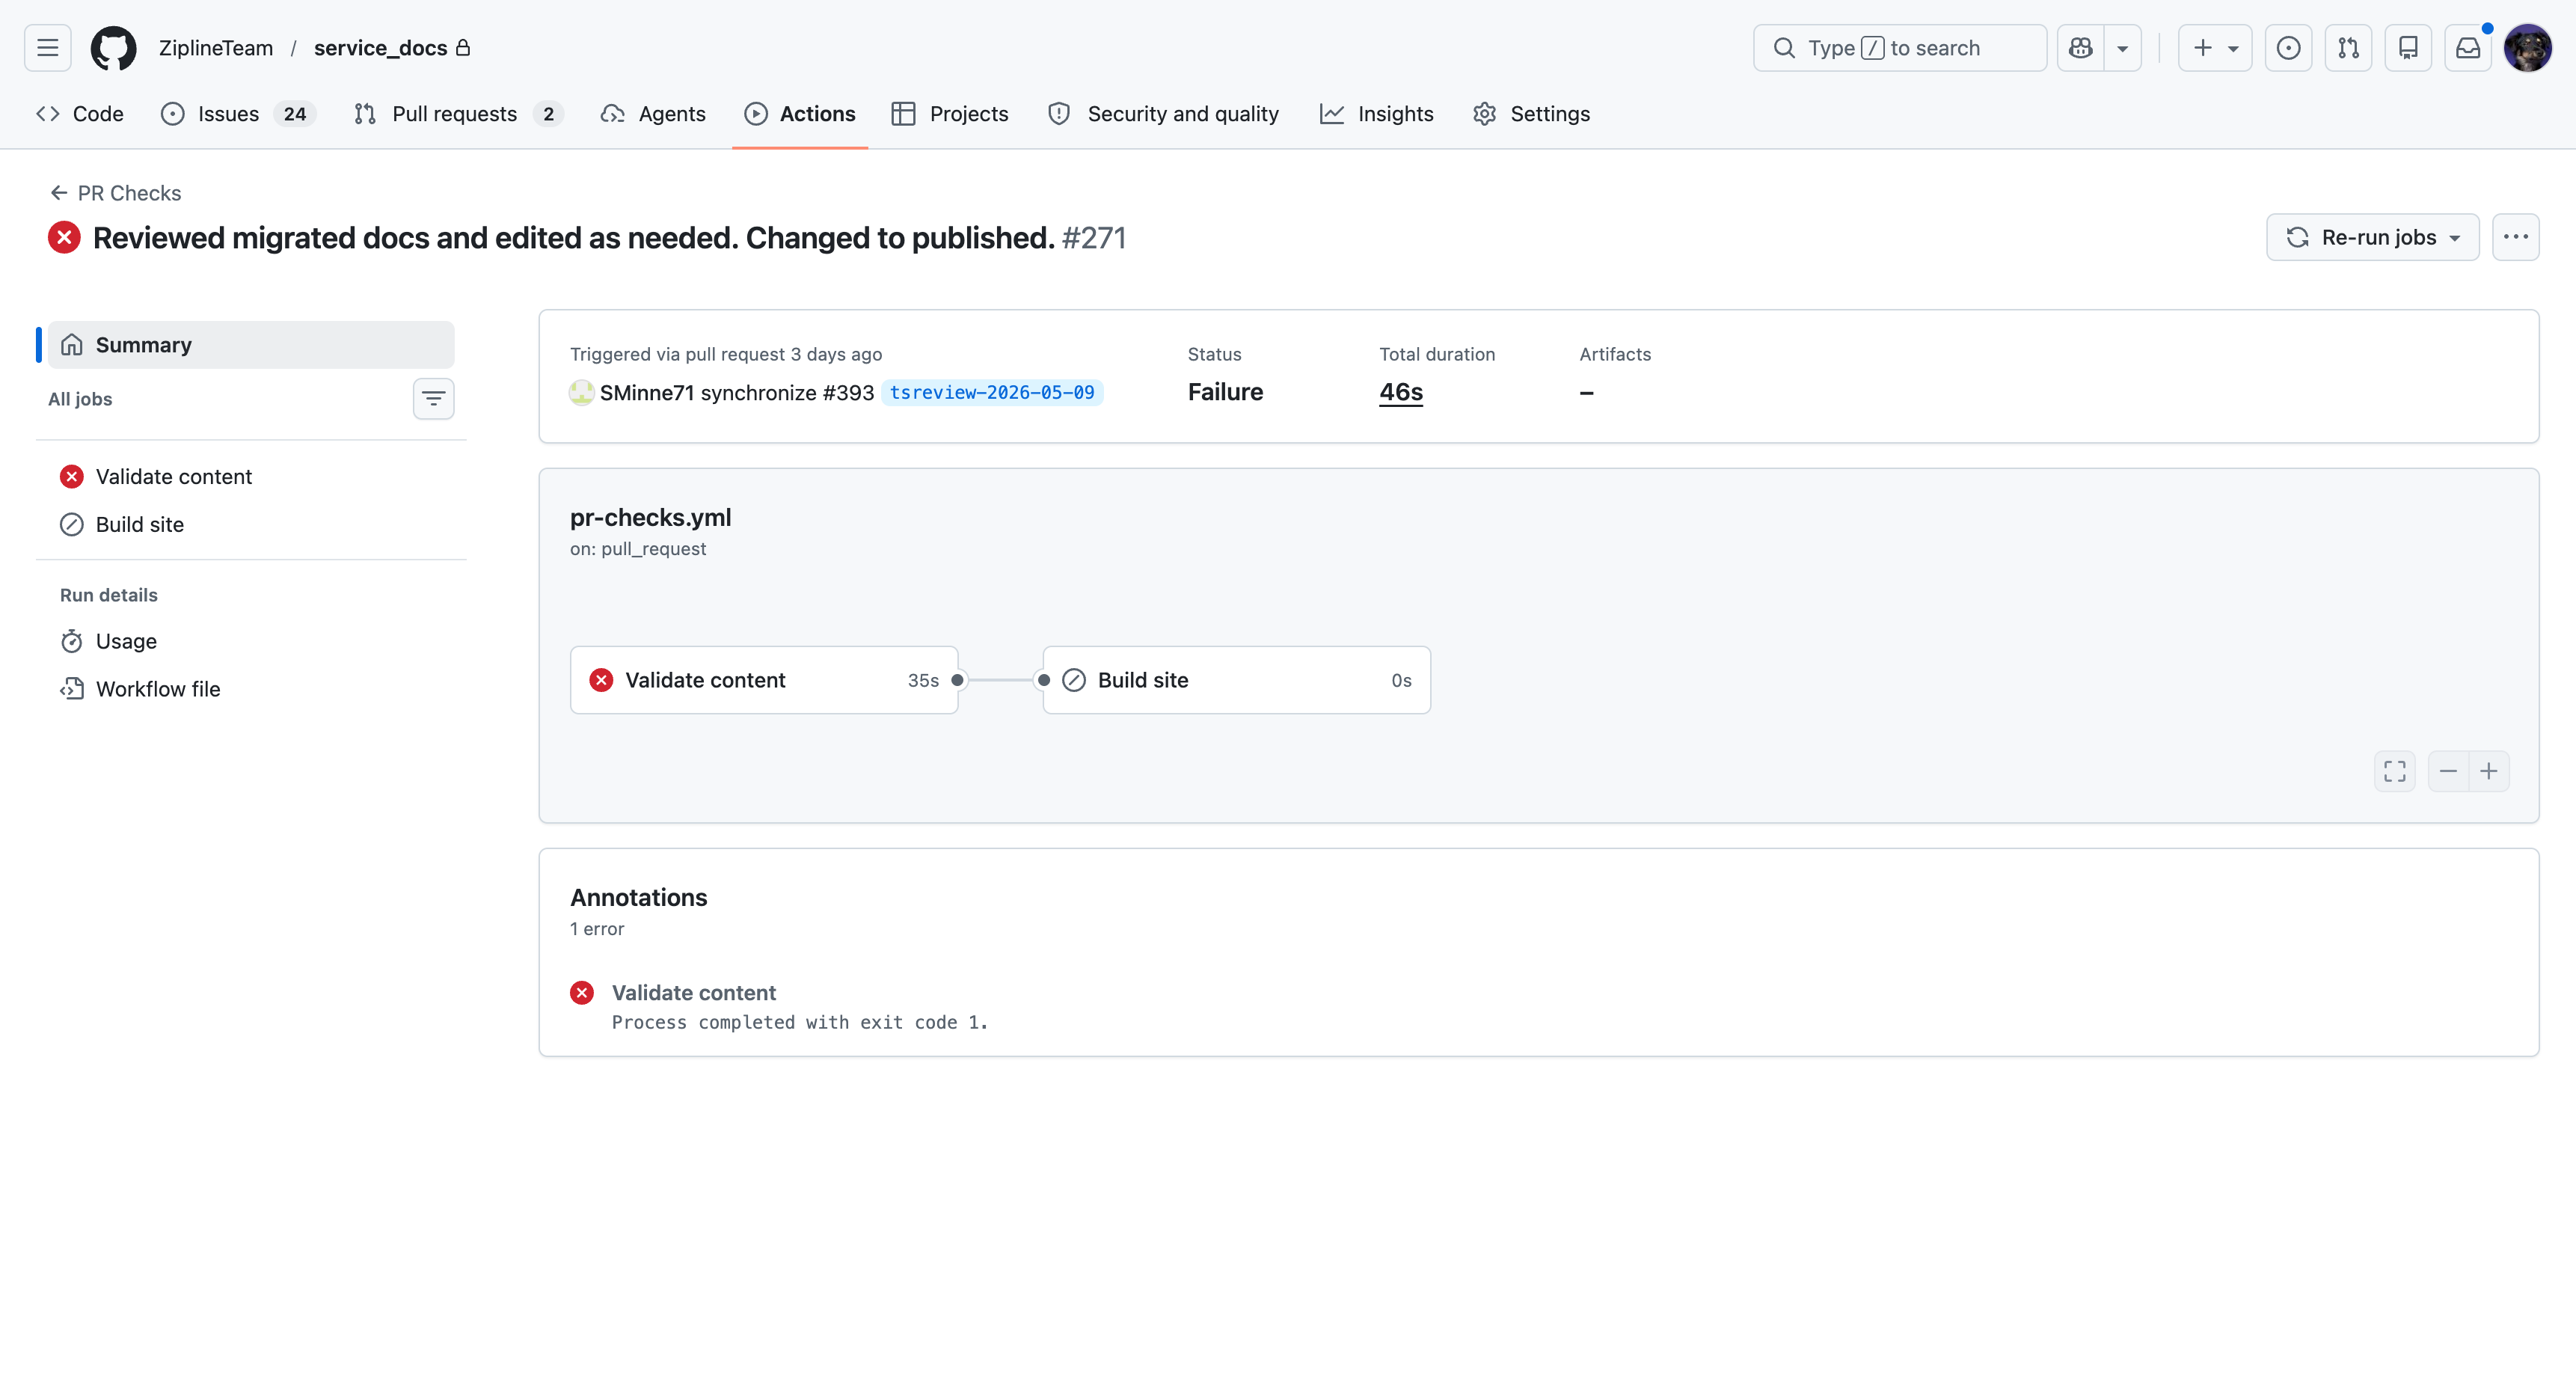Open Usage under Run details
The image size is (2576, 1396).
250,641
